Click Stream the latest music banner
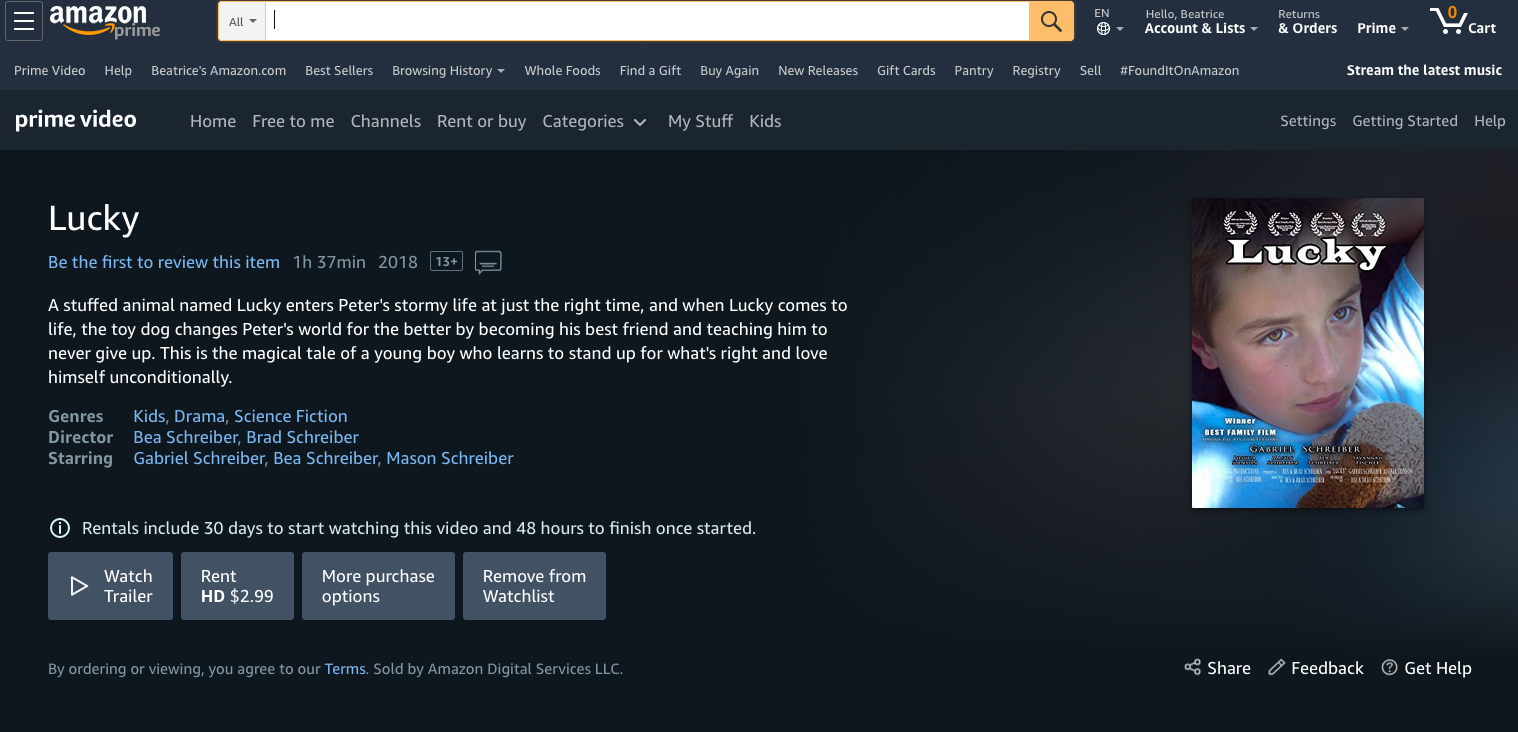1518x732 pixels. pyautogui.click(x=1424, y=70)
